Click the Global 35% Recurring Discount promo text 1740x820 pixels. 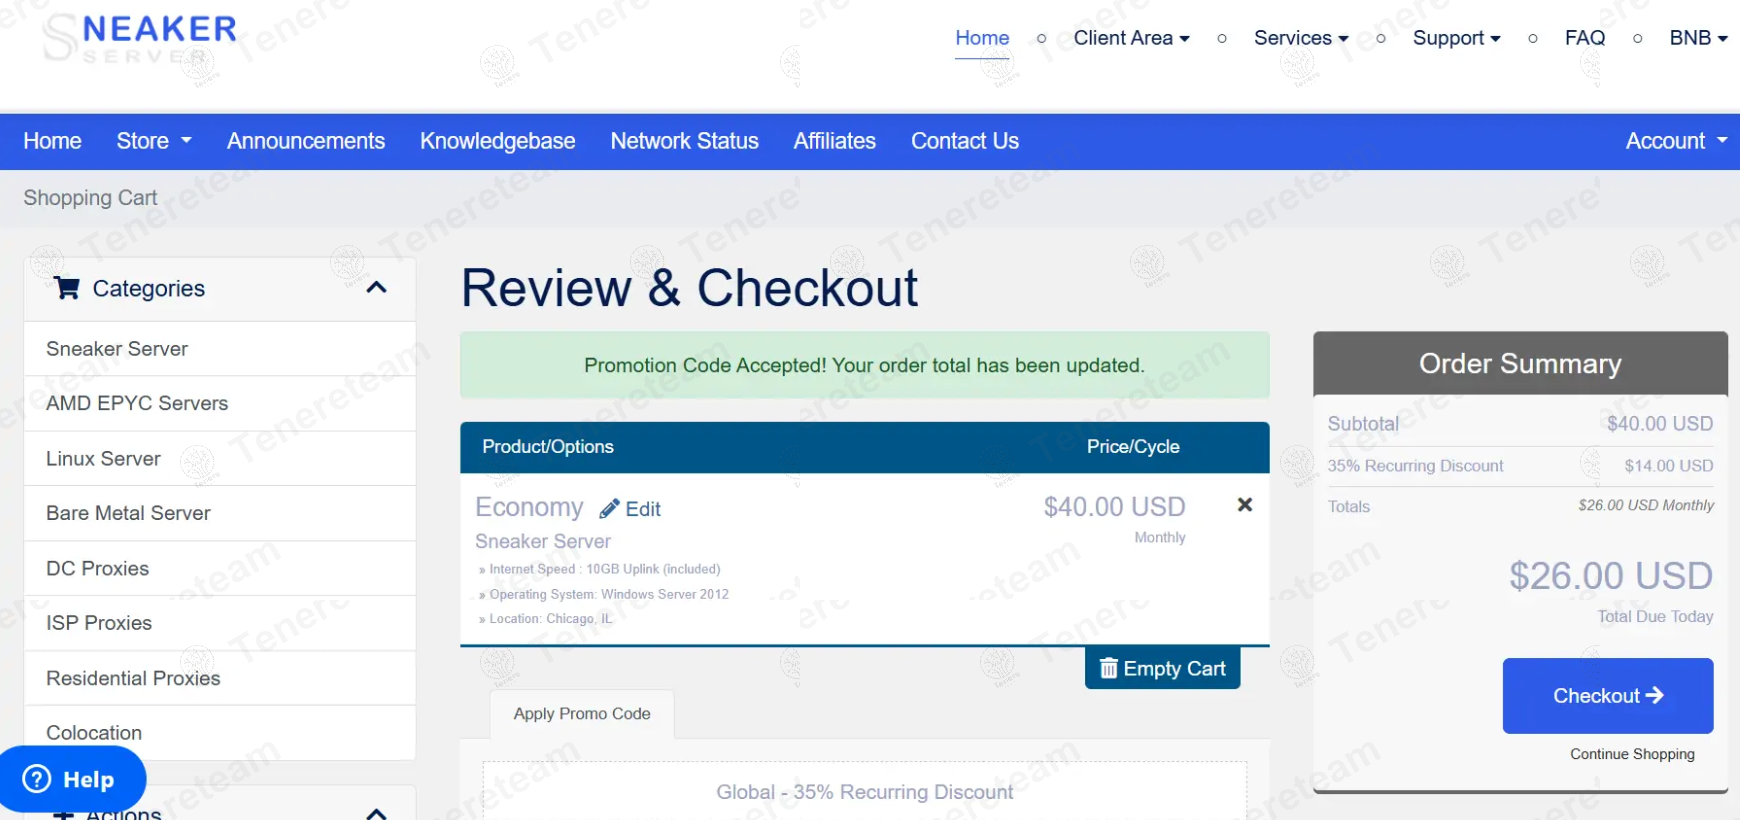[x=865, y=792]
